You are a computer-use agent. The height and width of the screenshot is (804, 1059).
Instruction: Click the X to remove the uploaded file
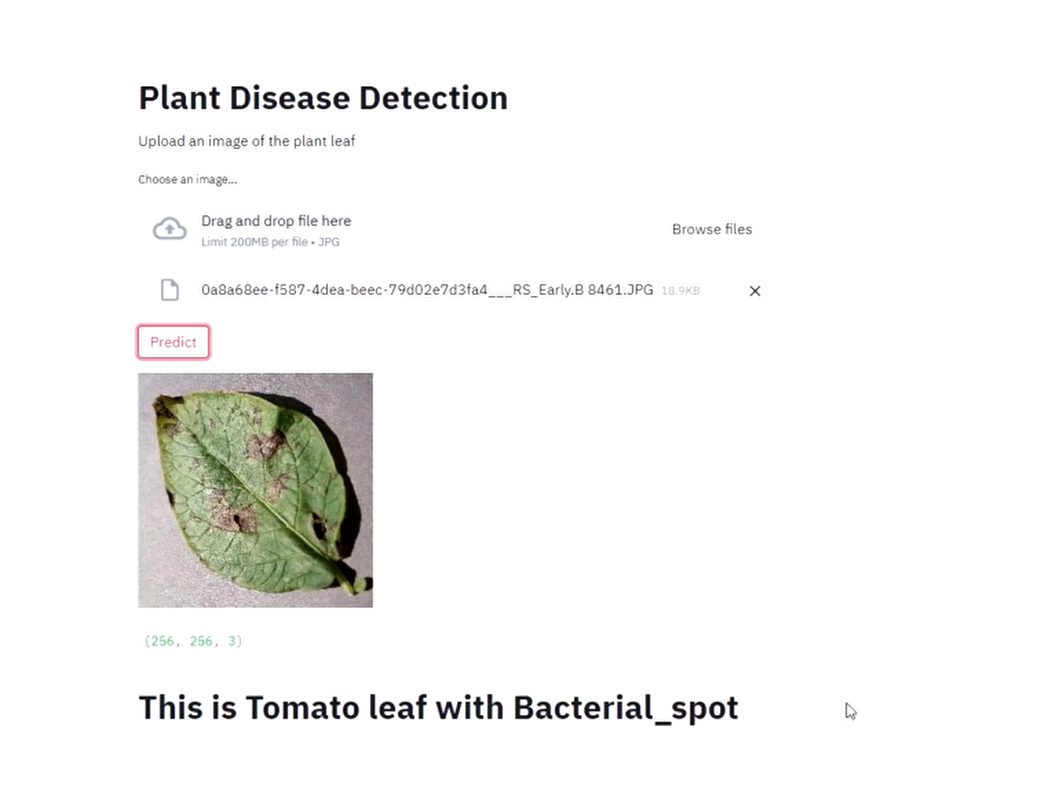pyautogui.click(x=755, y=290)
